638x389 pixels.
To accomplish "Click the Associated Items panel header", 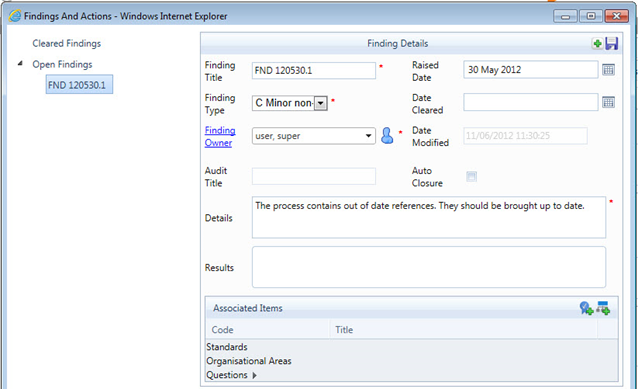I will tap(411, 308).
